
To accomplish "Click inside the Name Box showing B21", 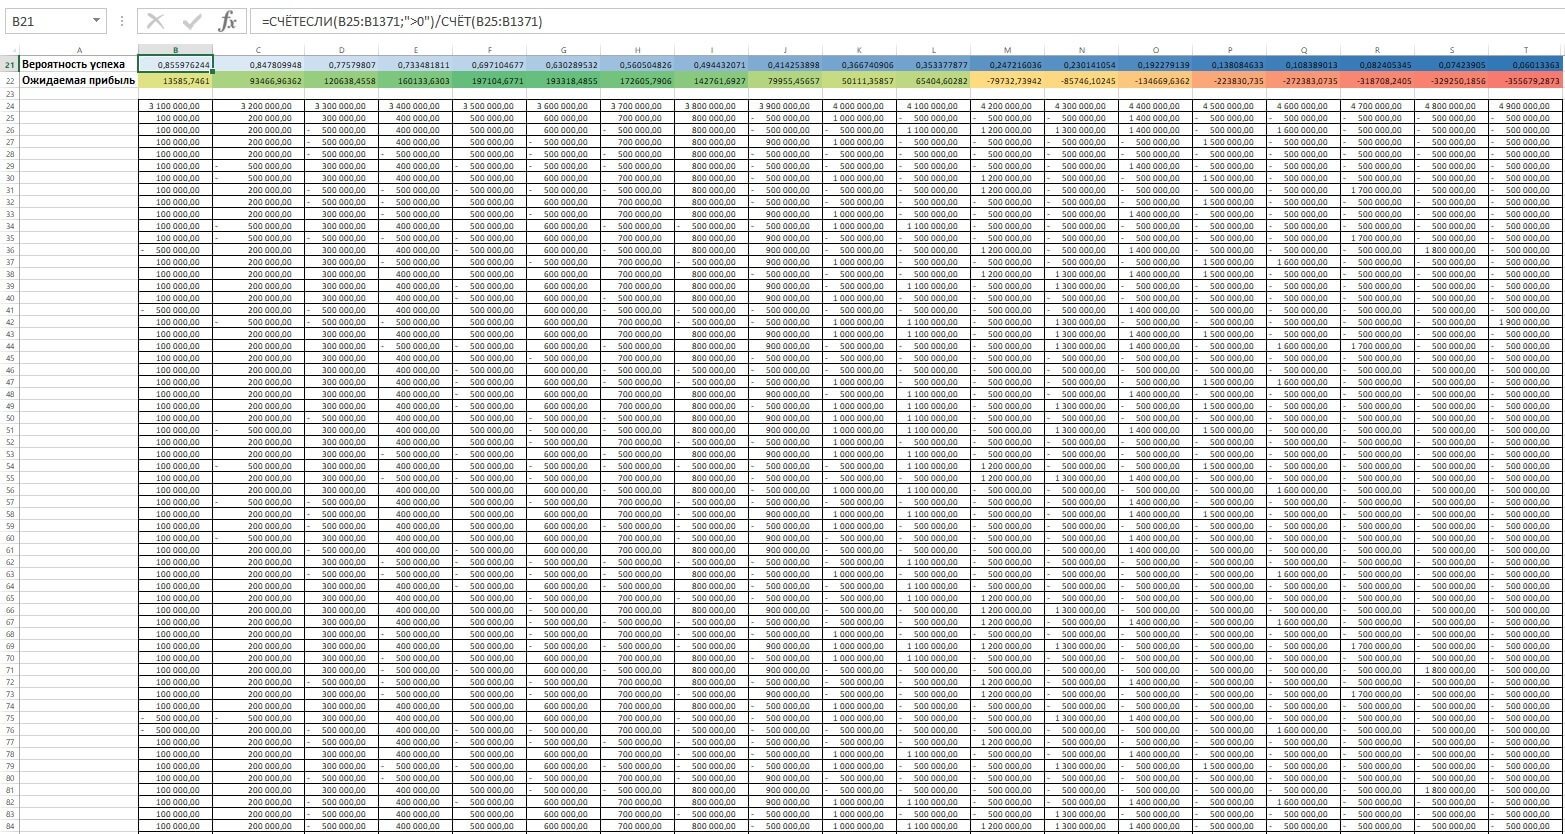I will (45, 21).
